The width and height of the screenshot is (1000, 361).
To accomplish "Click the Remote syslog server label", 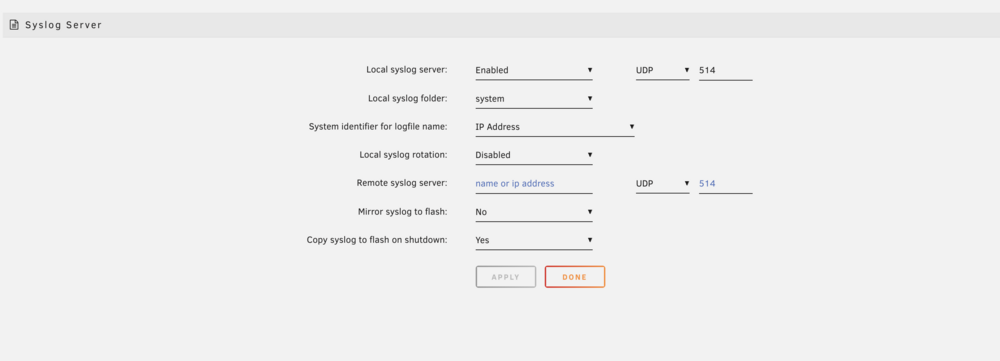I will [402, 183].
